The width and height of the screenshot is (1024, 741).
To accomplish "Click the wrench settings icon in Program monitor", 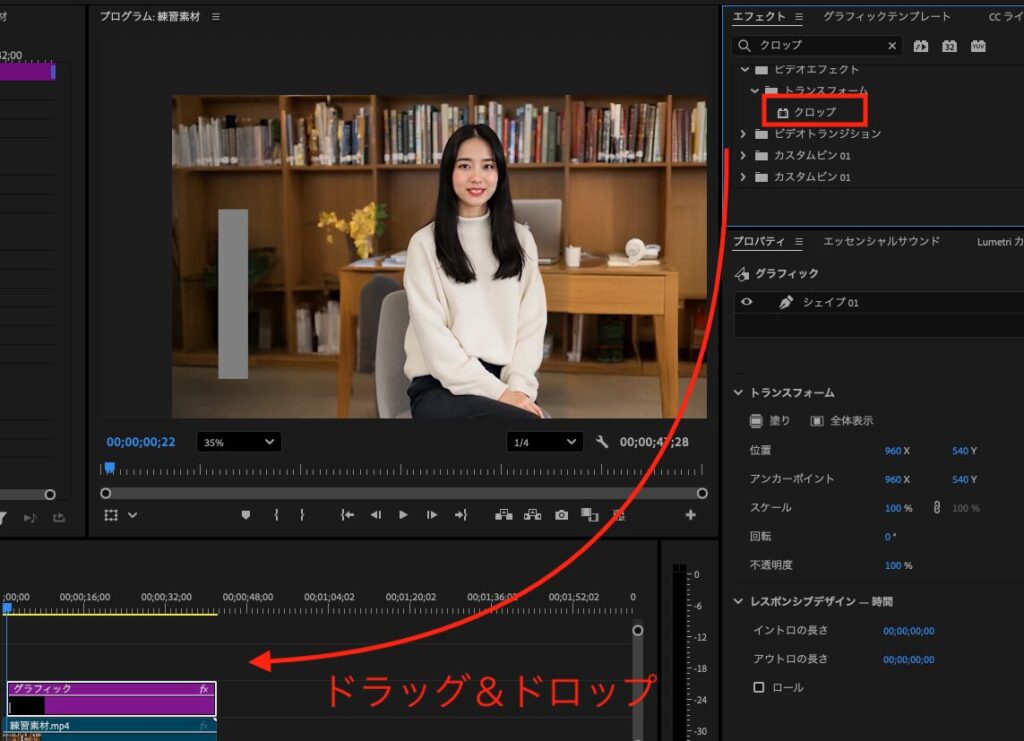I will point(601,440).
